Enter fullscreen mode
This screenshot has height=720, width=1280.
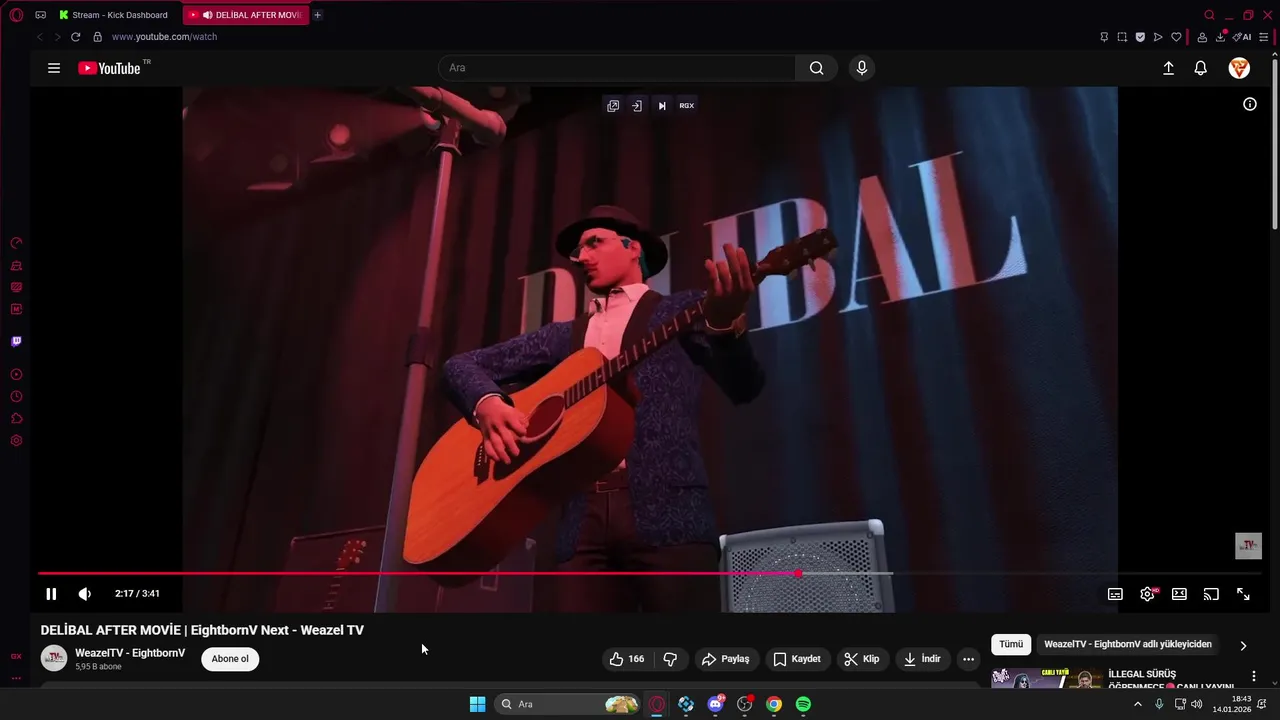1243,594
